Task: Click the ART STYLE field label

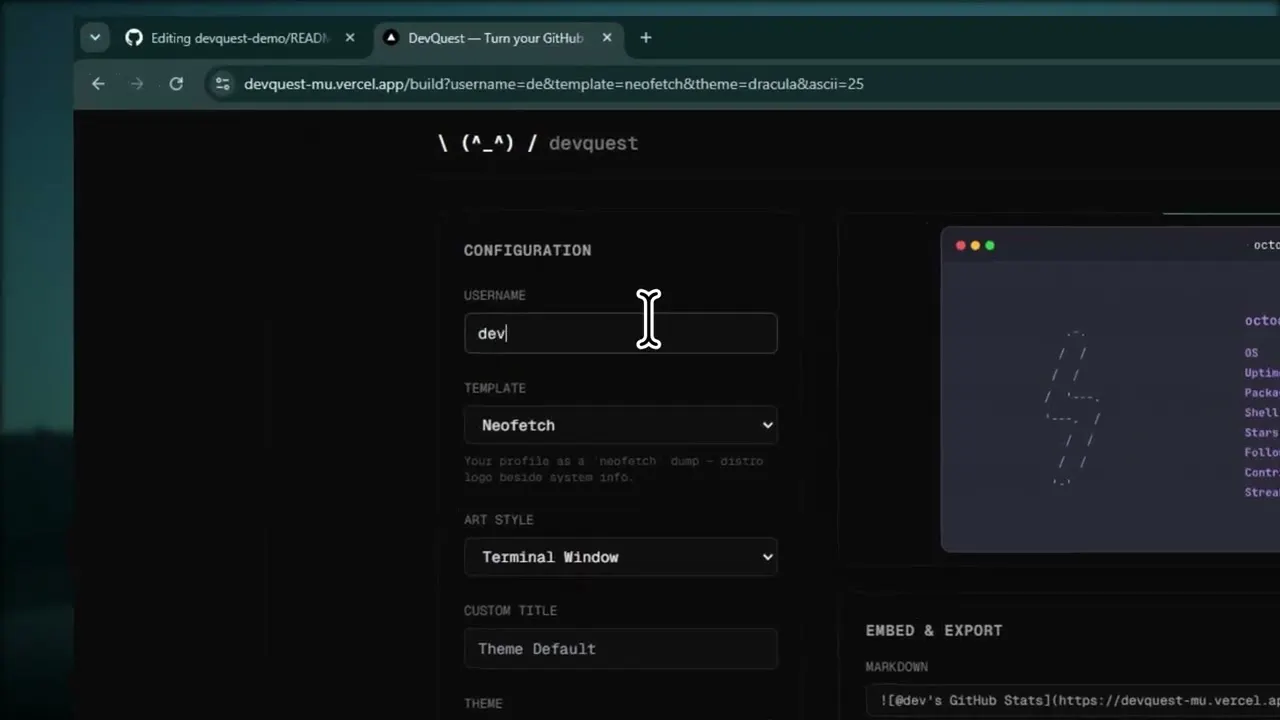Action: (498, 520)
